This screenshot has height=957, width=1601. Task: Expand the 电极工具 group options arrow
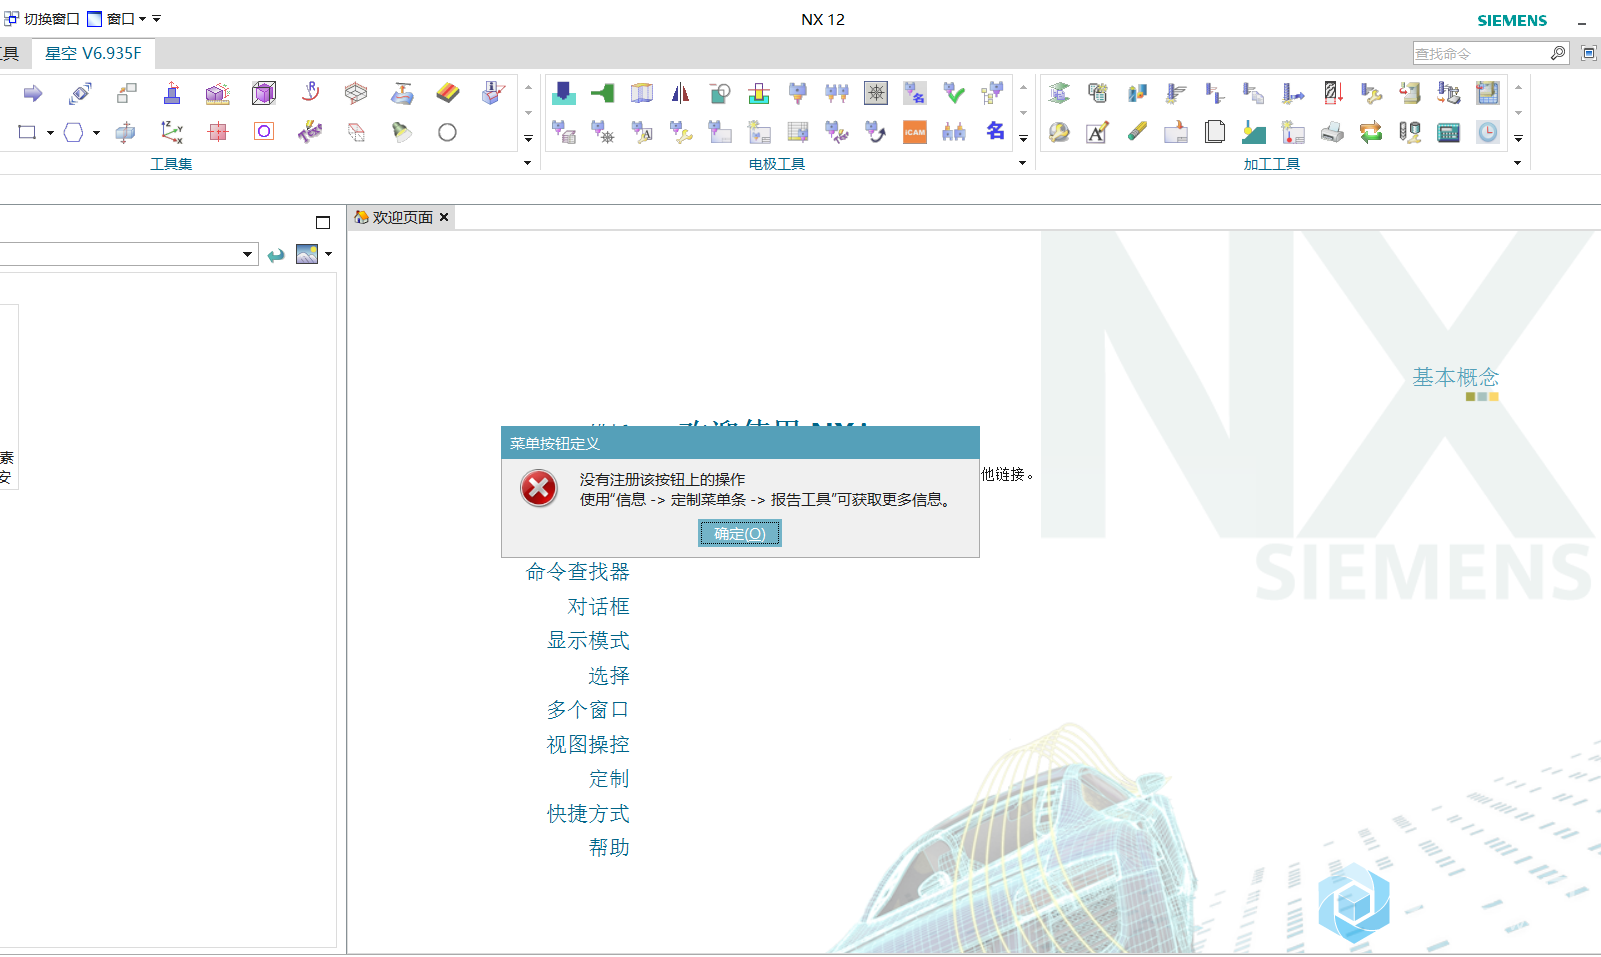click(1022, 163)
